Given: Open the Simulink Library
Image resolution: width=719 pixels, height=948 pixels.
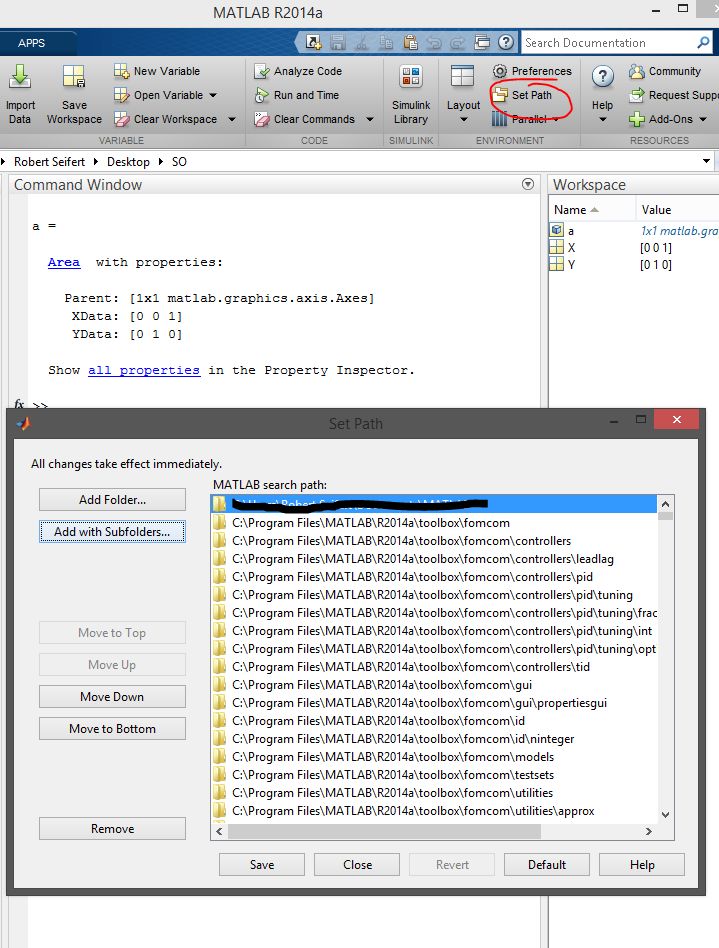Looking at the screenshot, I should 411,95.
